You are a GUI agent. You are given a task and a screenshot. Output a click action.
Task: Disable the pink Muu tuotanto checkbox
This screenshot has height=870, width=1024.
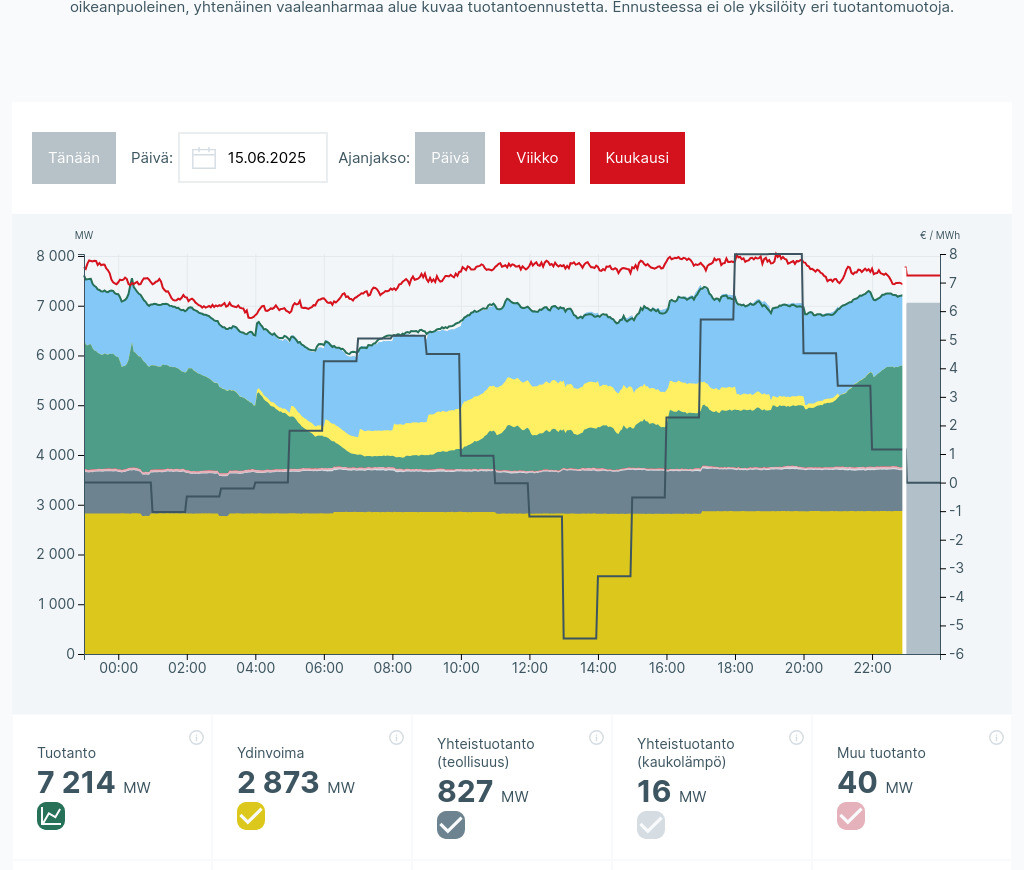(851, 816)
